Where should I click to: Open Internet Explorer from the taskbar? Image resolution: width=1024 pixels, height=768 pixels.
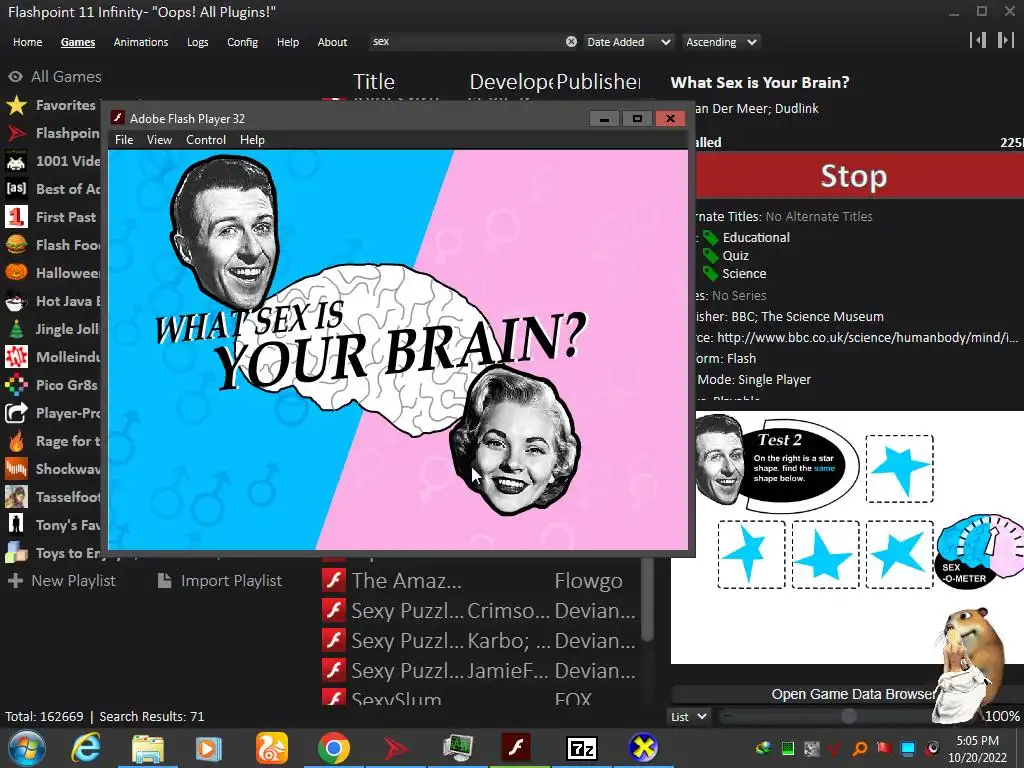tap(86, 748)
